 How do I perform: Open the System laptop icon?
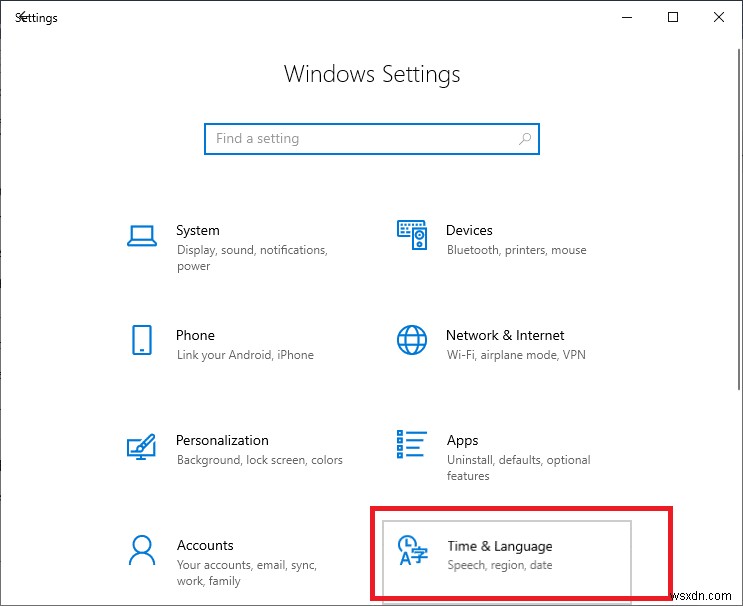(x=142, y=235)
